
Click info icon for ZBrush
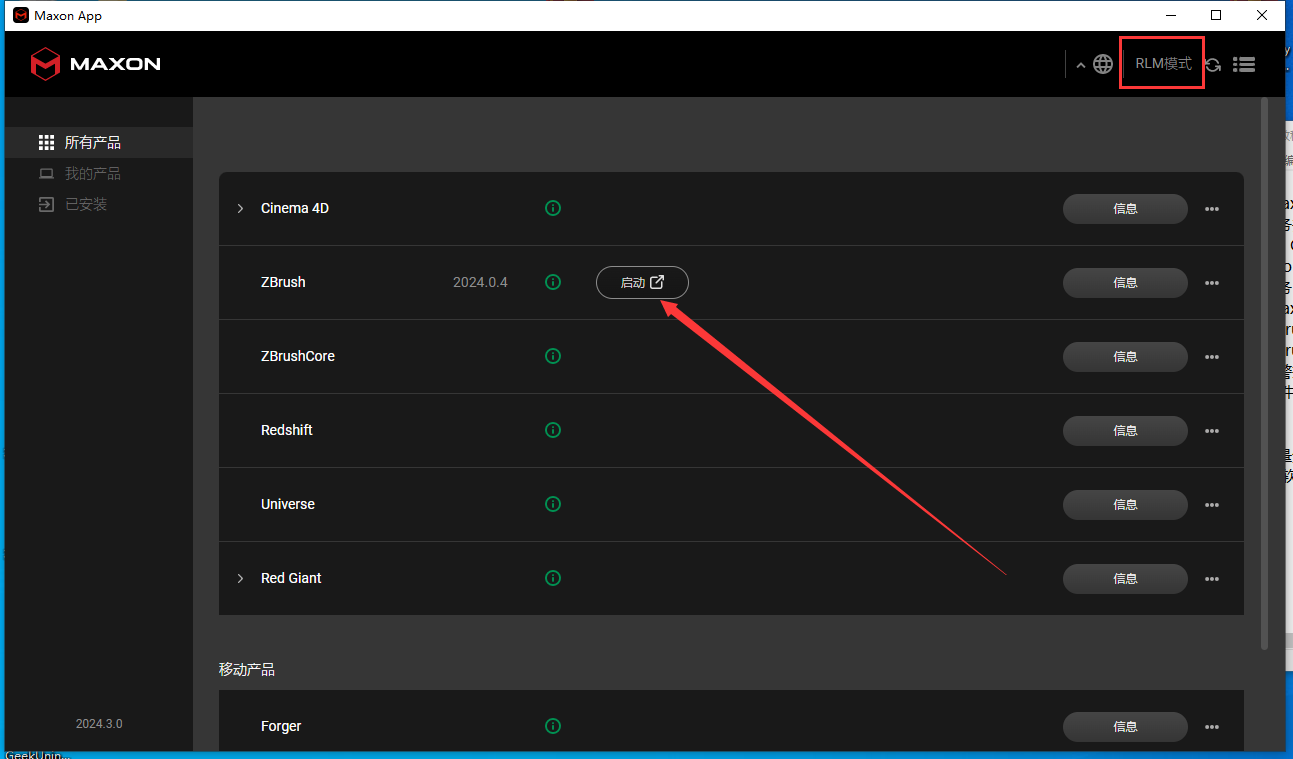(553, 282)
